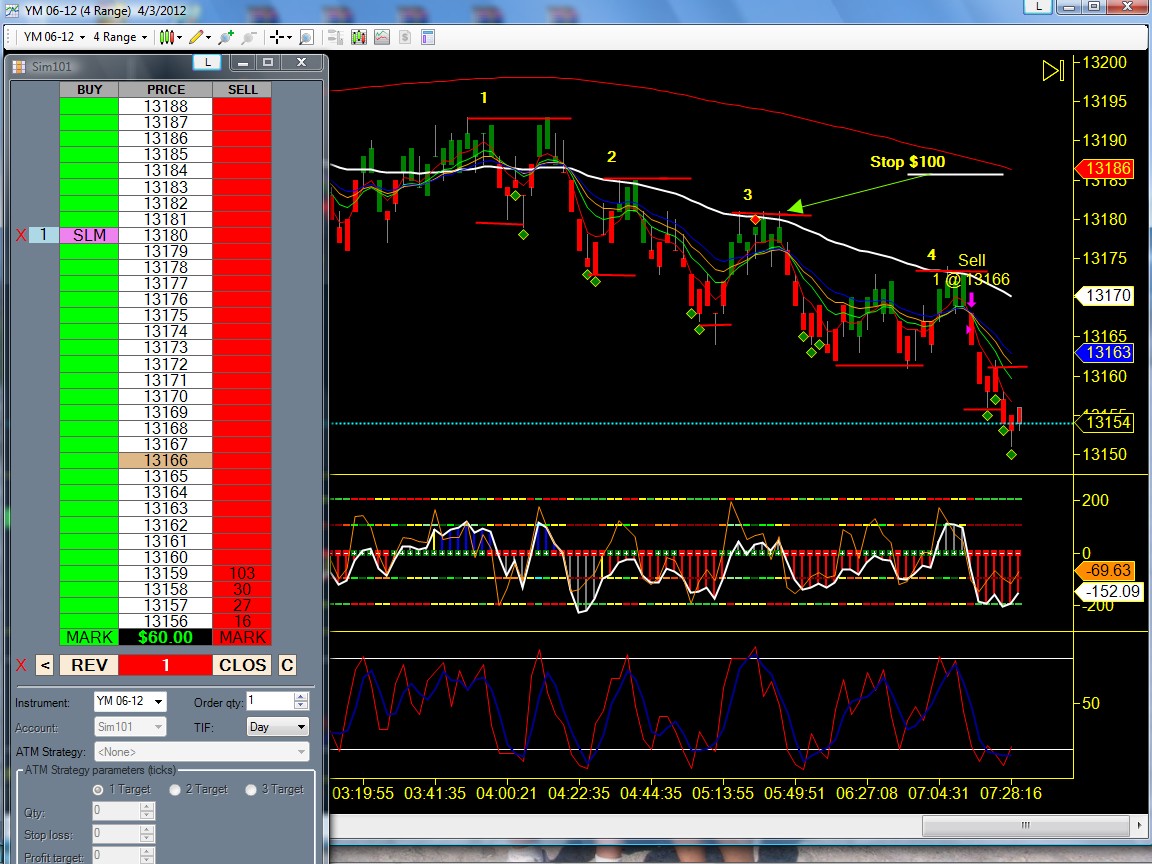Click the pink SLM order cell
Screen dimensions: 1152x864
[89, 235]
